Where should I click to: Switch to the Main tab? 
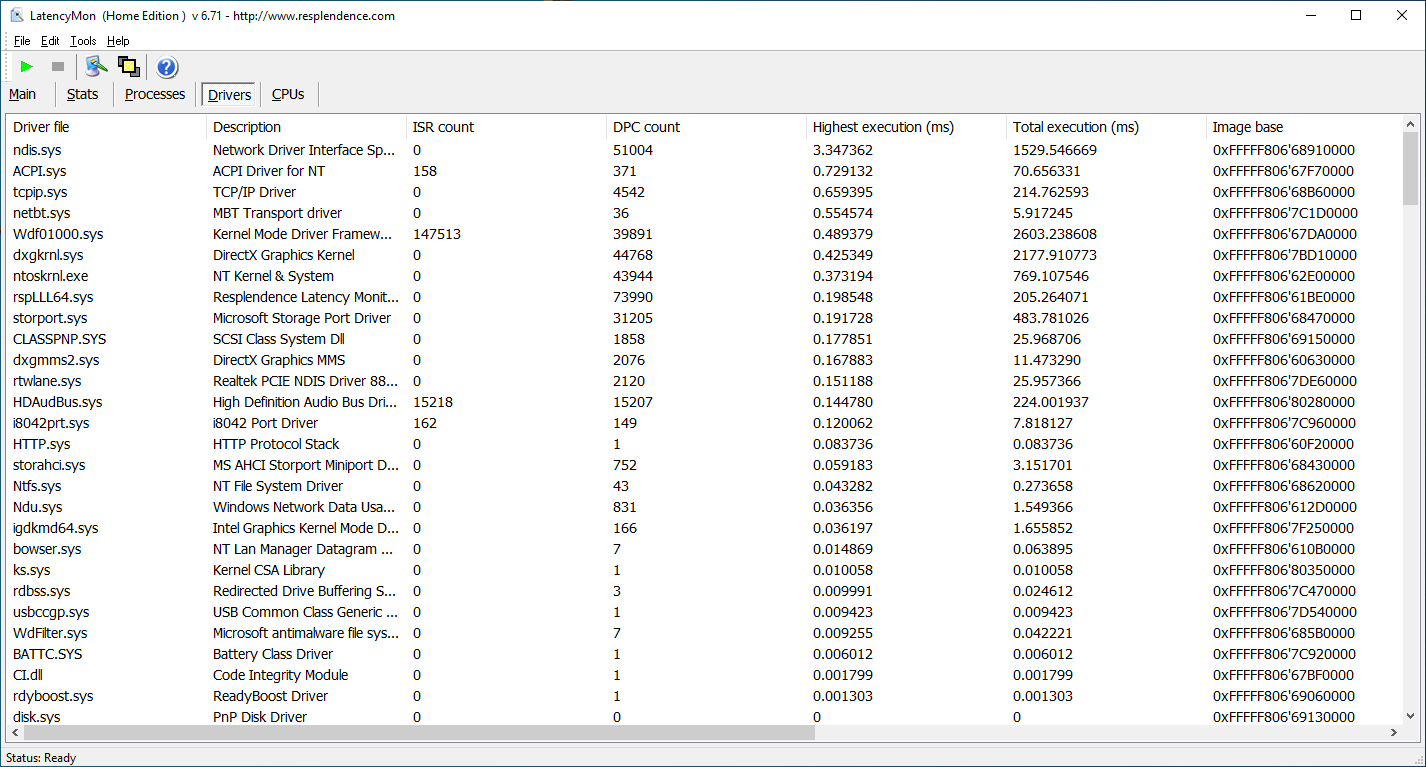point(23,94)
